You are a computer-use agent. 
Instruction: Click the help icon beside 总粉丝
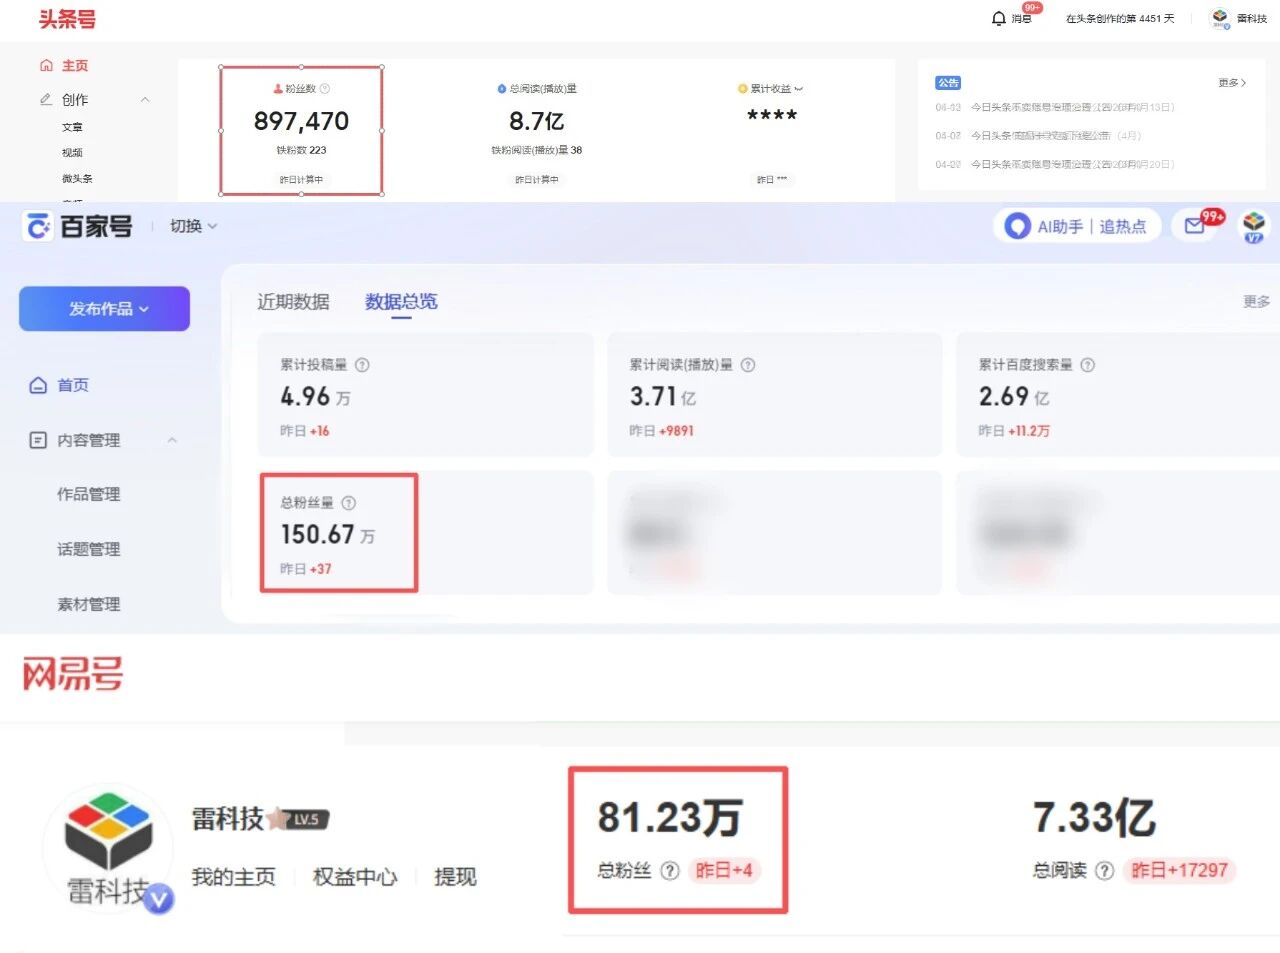tap(670, 871)
